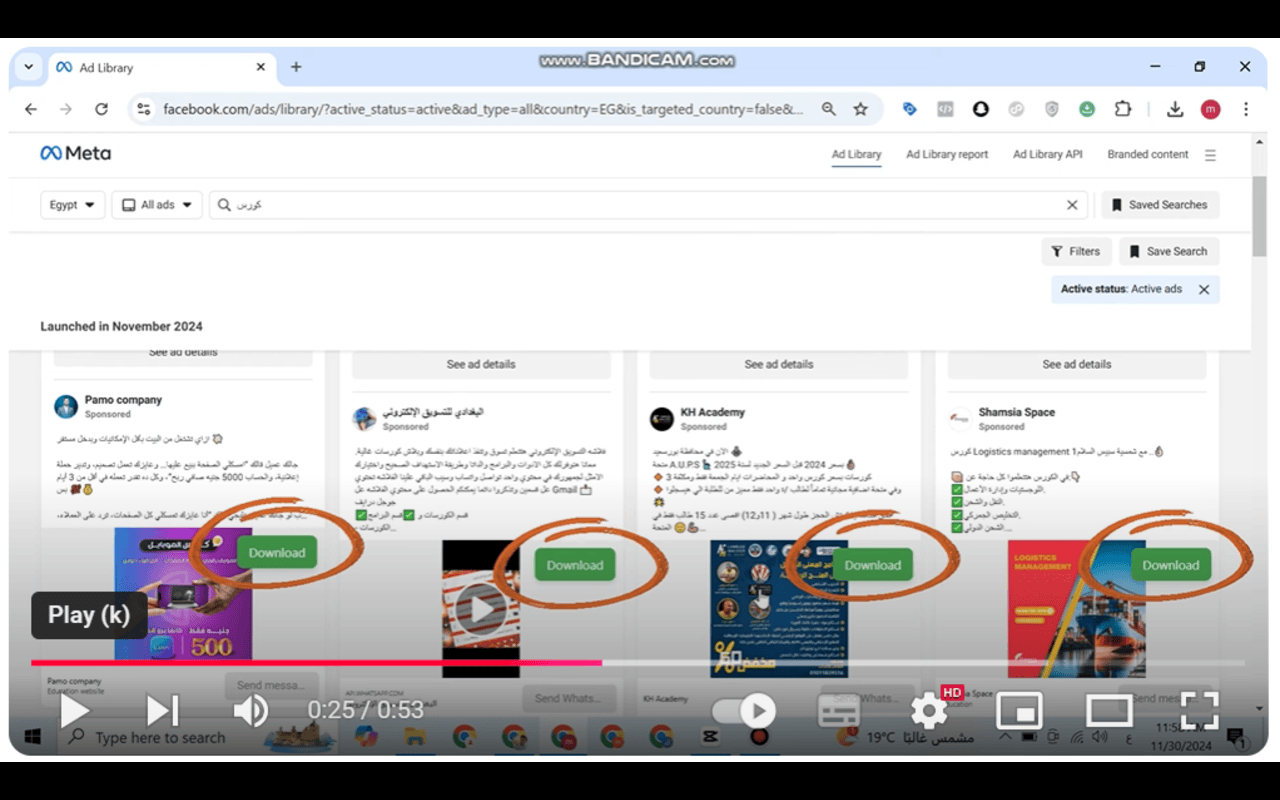The height and width of the screenshot is (800, 1280).
Task: Enable subtitles with the CC icon
Action: click(x=838, y=710)
